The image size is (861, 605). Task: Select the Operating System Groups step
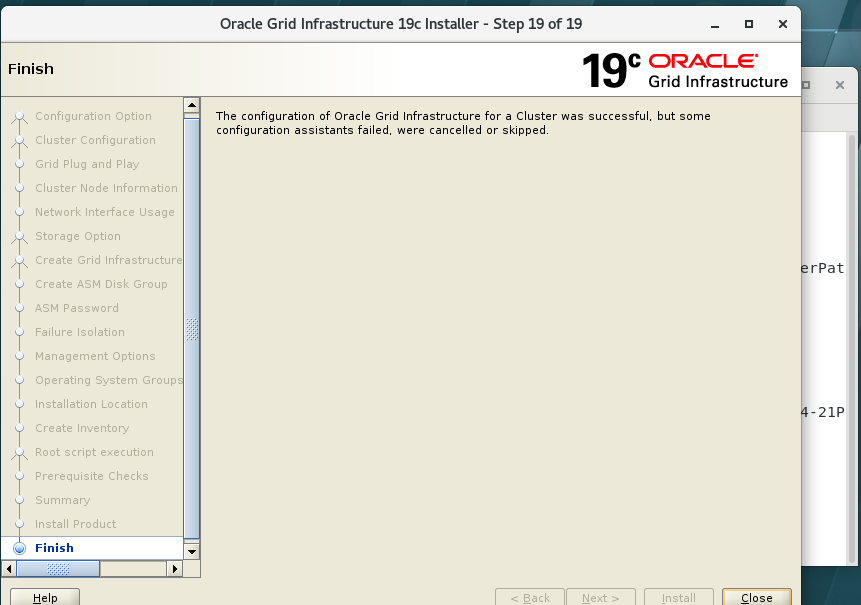pyautogui.click(x=109, y=380)
